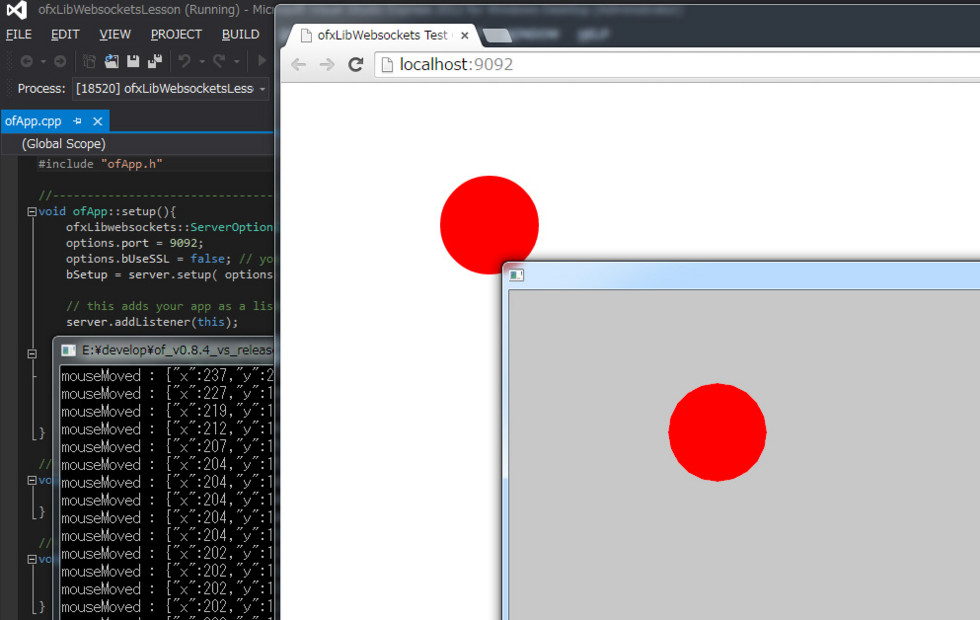Image resolution: width=980 pixels, height=620 pixels.
Task: Close the ofxLibWebsockets Test browser tab
Action: pos(464,36)
